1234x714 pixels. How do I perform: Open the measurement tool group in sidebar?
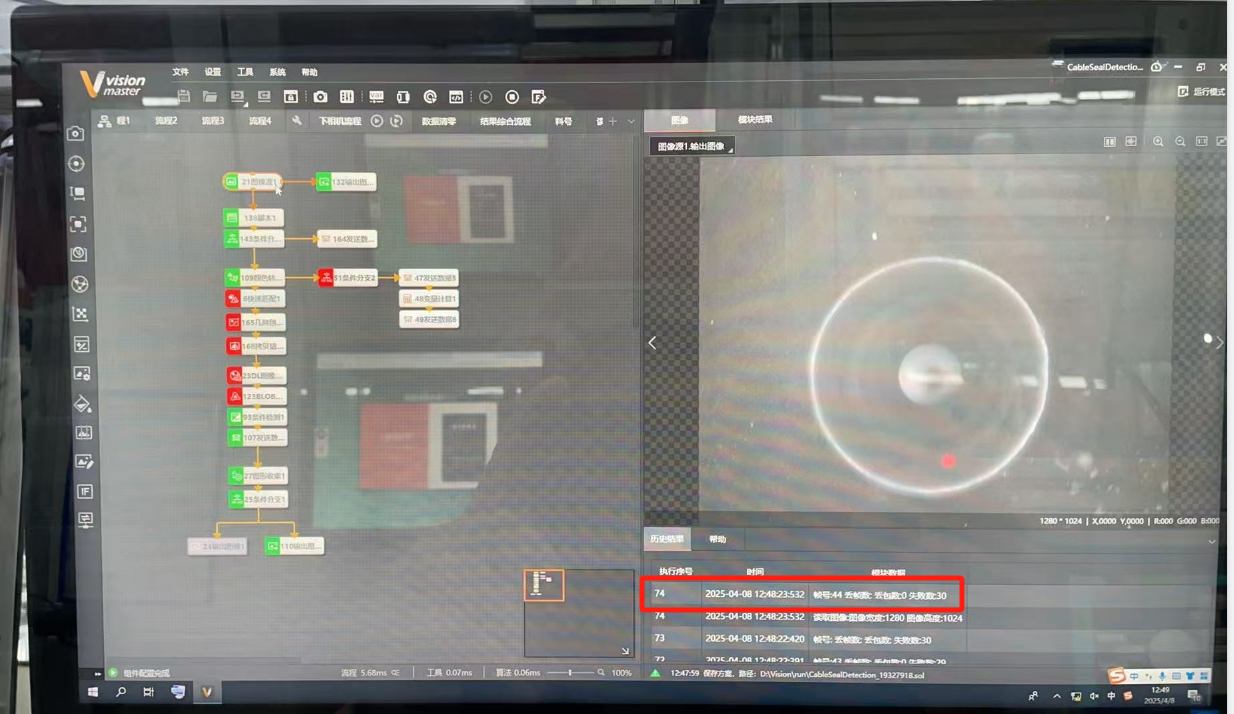(x=78, y=193)
